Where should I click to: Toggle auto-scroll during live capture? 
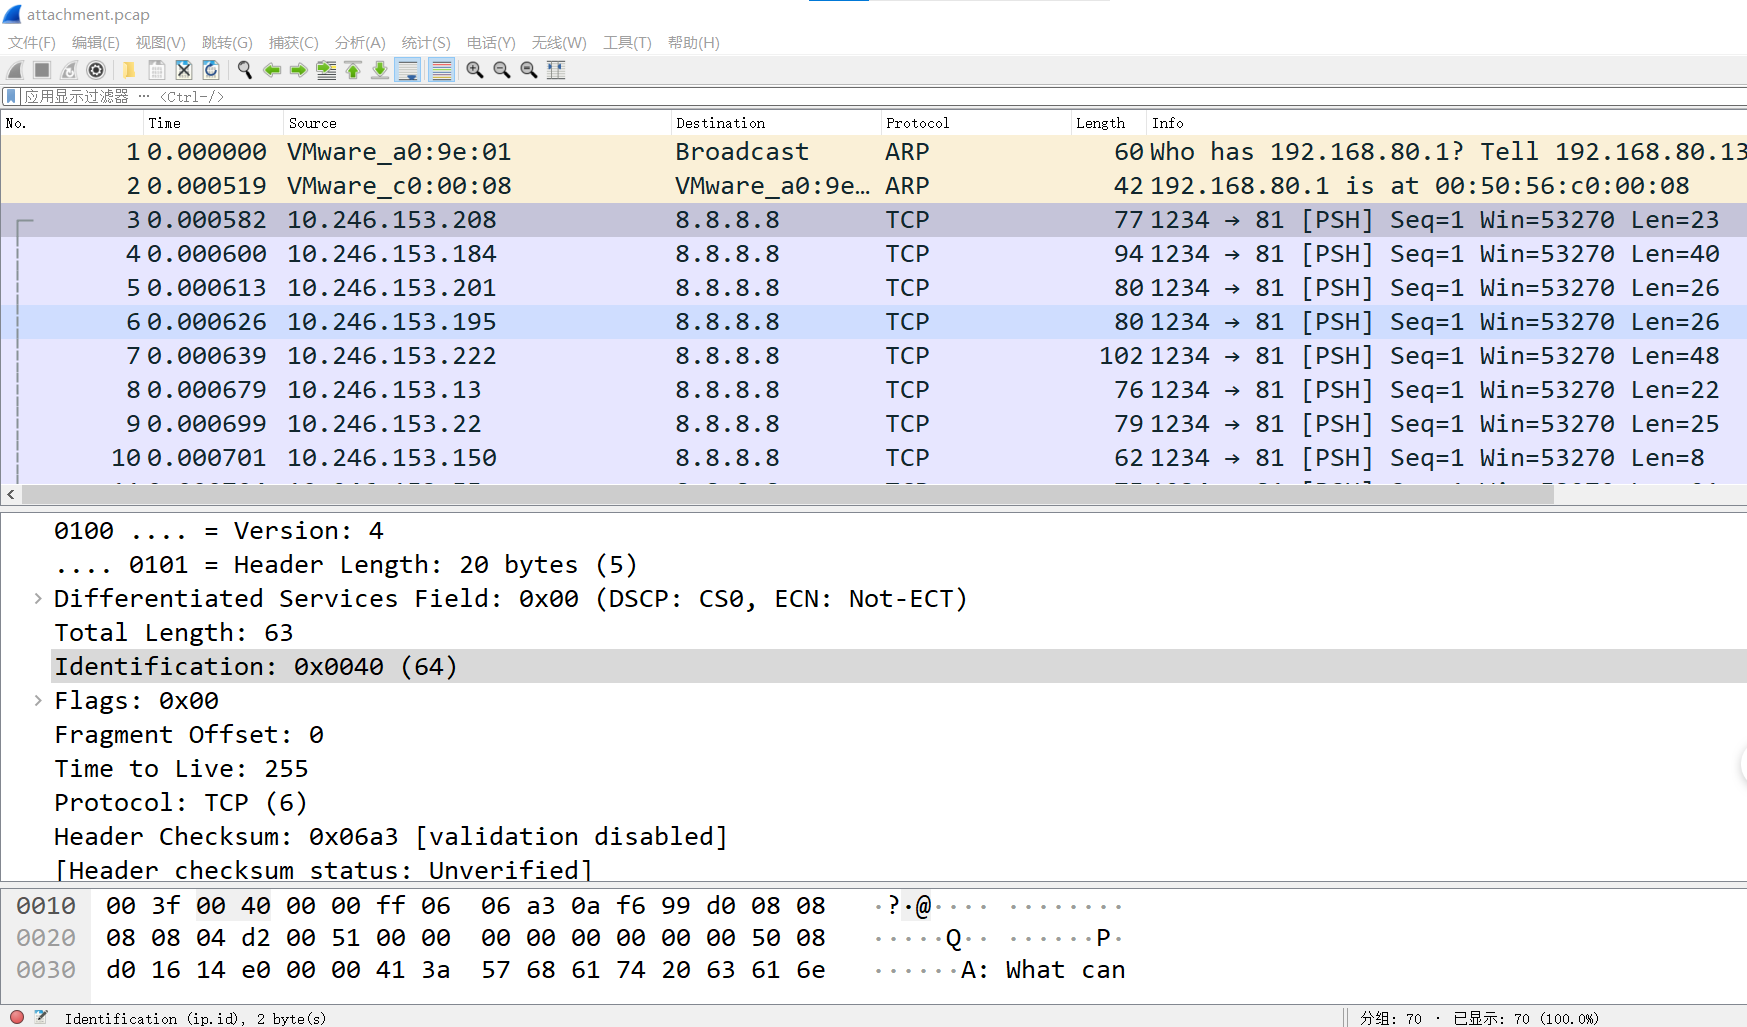tap(408, 70)
